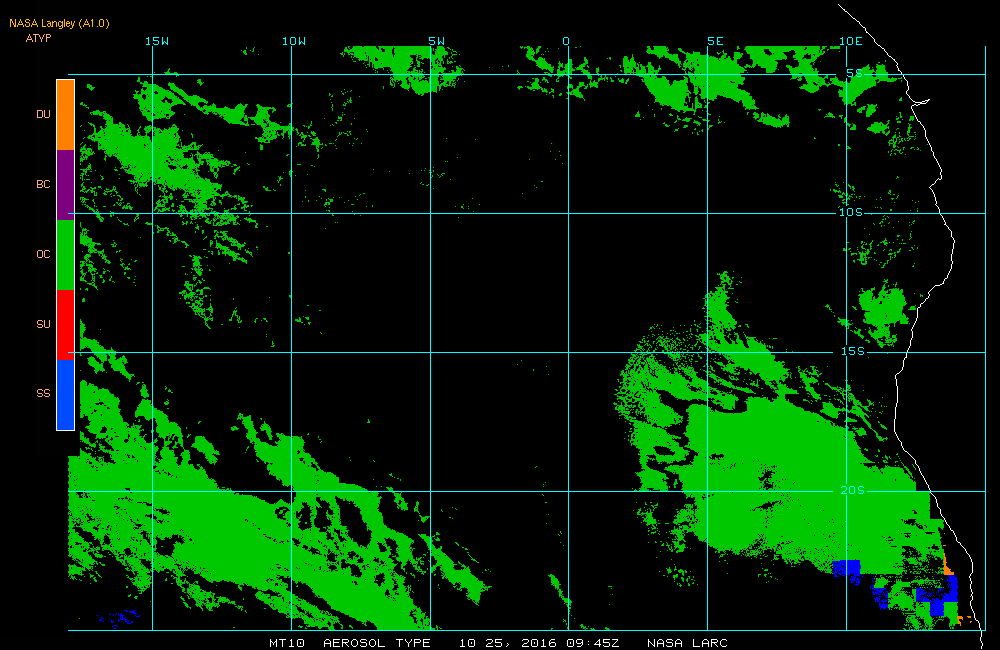Click the MT10 caption text
Viewport: 1000px width, 650px height.
pos(287,643)
